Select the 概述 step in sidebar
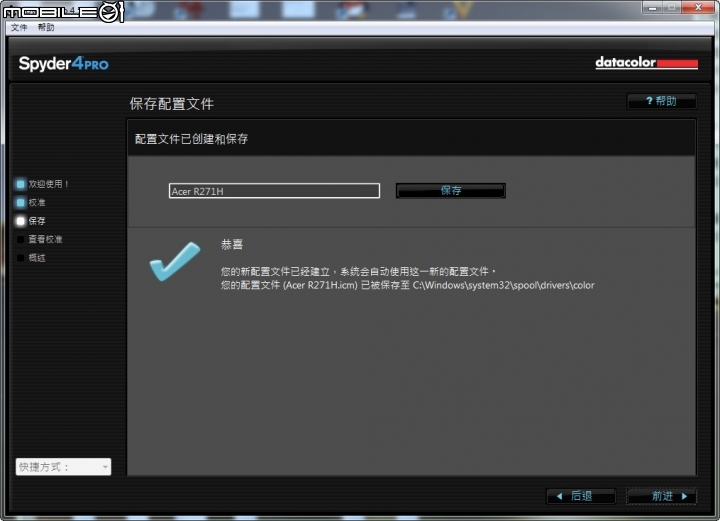The width and height of the screenshot is (720, 521). 31,258
